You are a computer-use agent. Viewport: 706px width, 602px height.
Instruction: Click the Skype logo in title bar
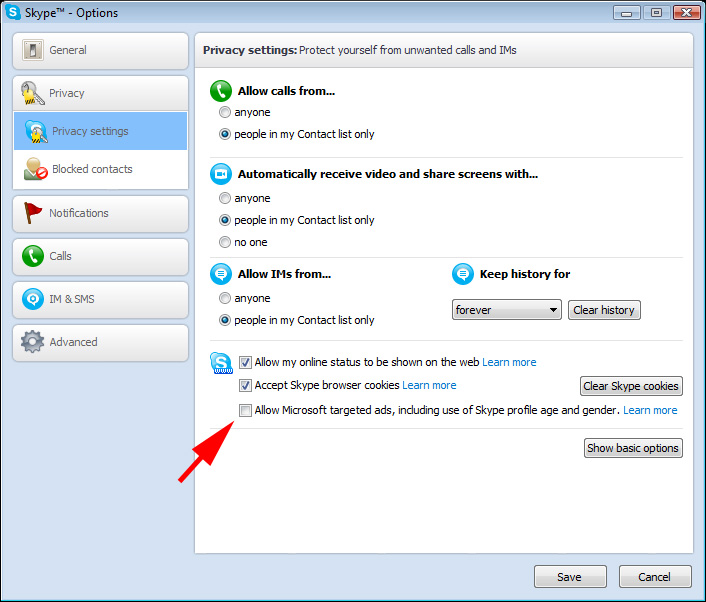pyautogui.click(x=13, y=12)
